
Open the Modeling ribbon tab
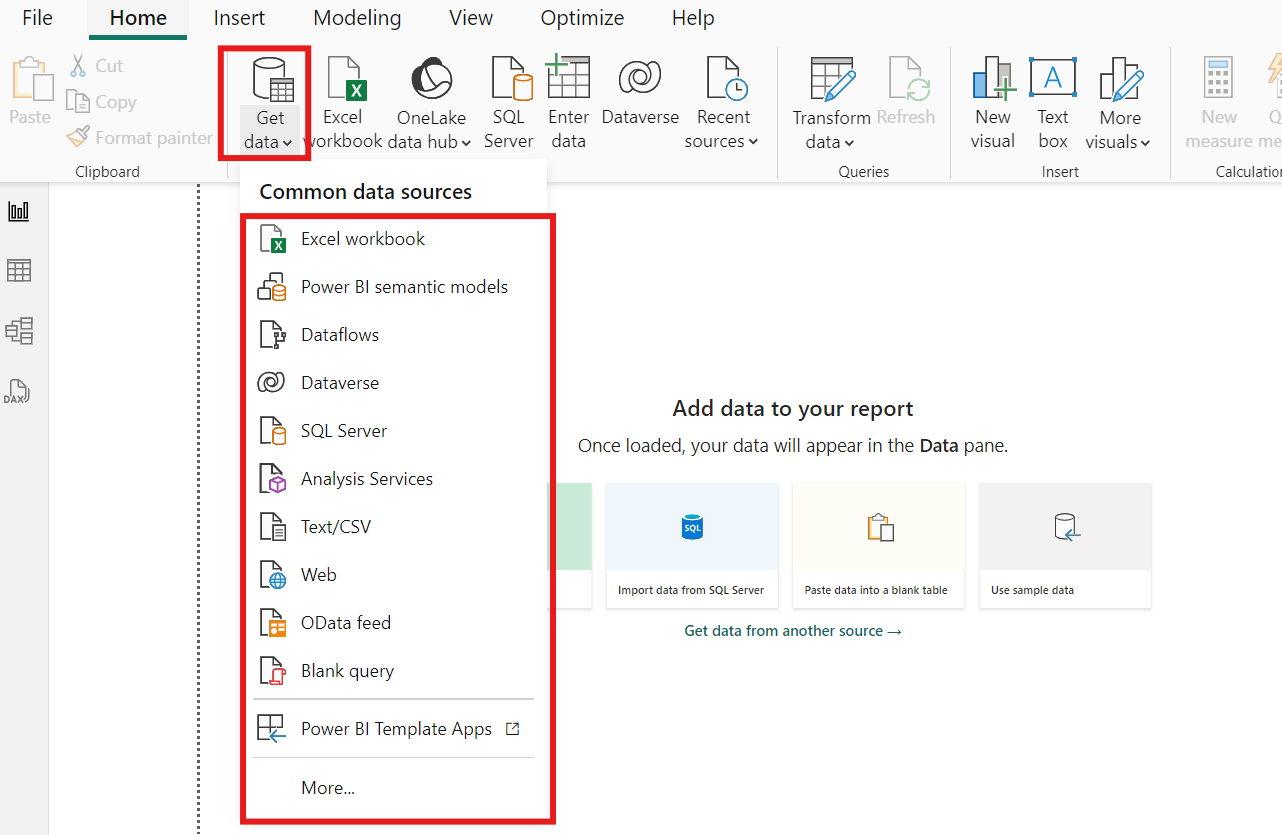[x=357, y=18]
